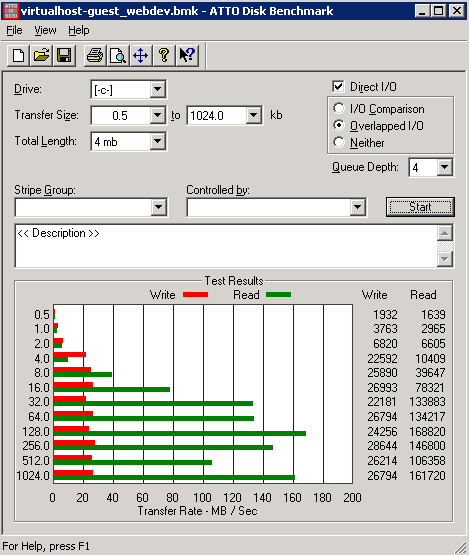This screenshot has height=555, width=469.
Task: Open a benchmark file via folder icon
Action: point(41,56)
